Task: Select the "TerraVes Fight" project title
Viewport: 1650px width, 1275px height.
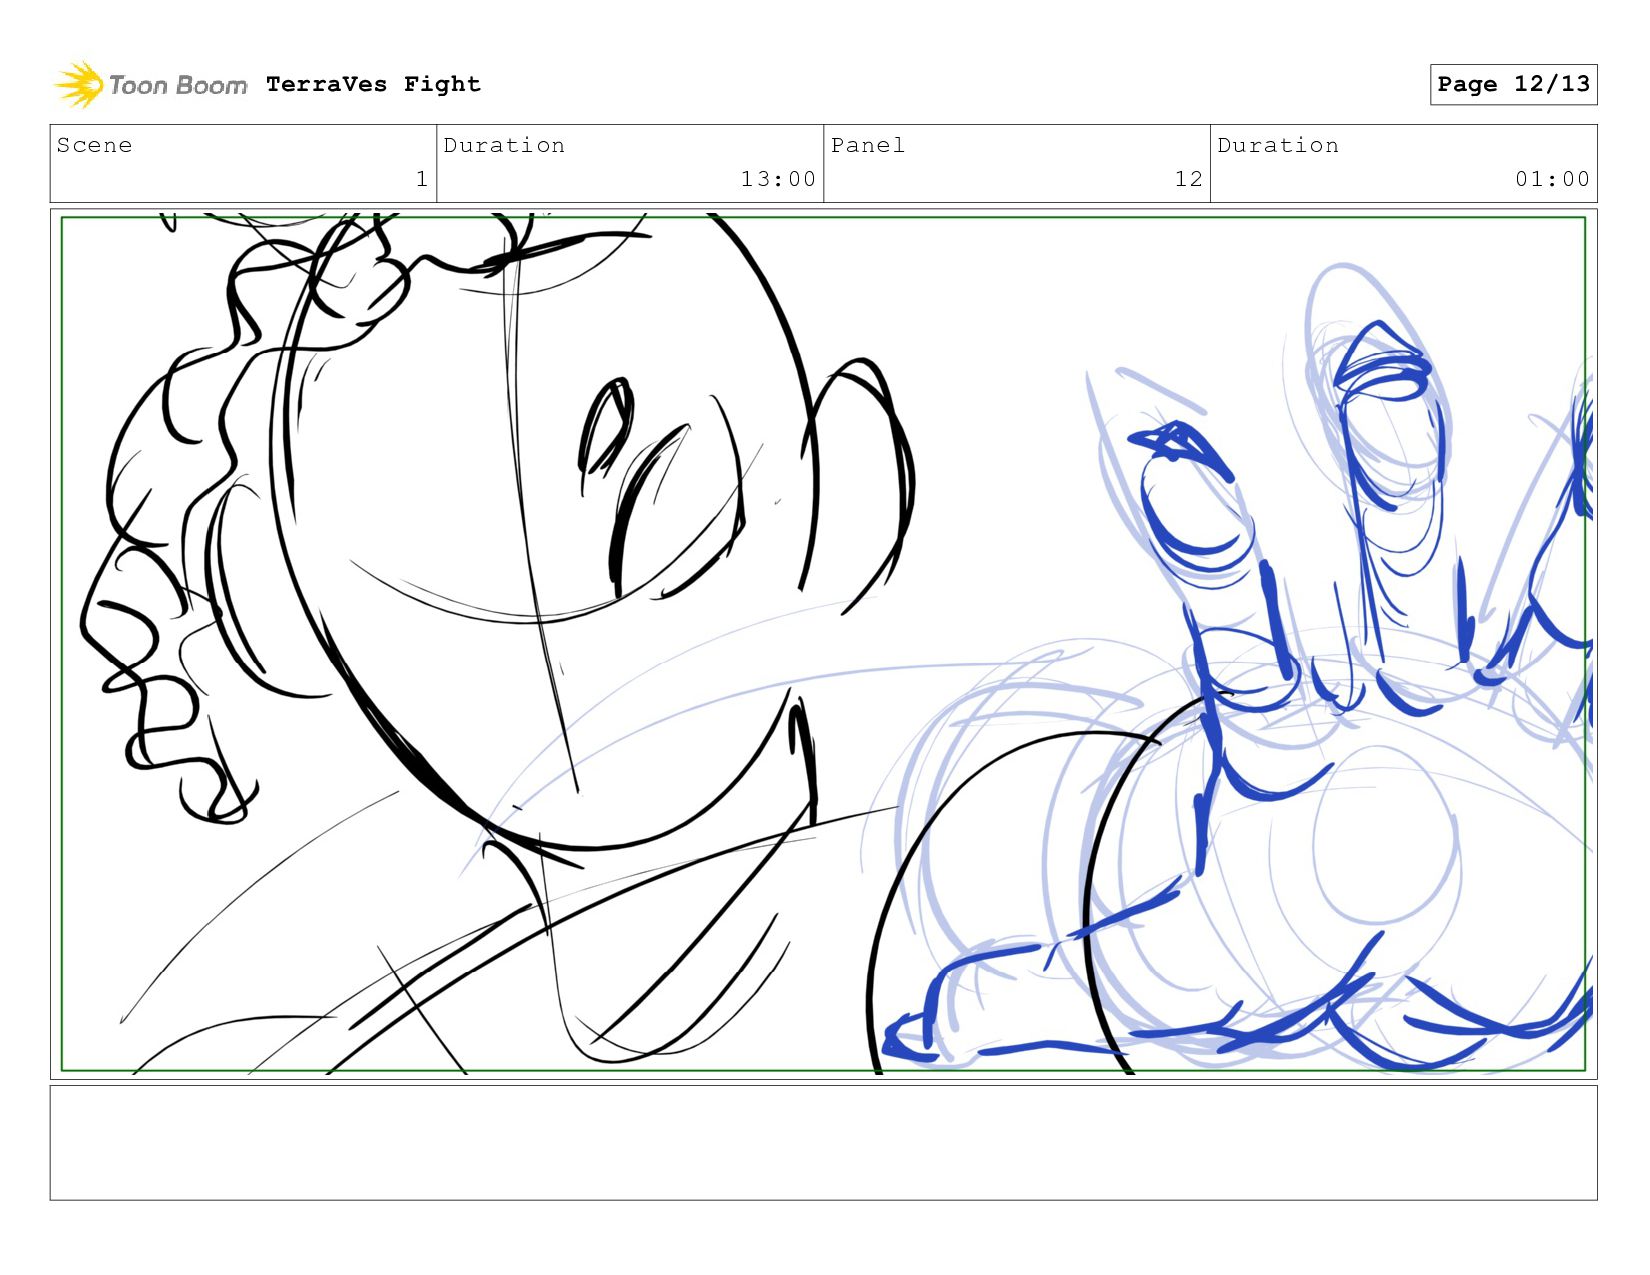Action: (x=373, y=84)
